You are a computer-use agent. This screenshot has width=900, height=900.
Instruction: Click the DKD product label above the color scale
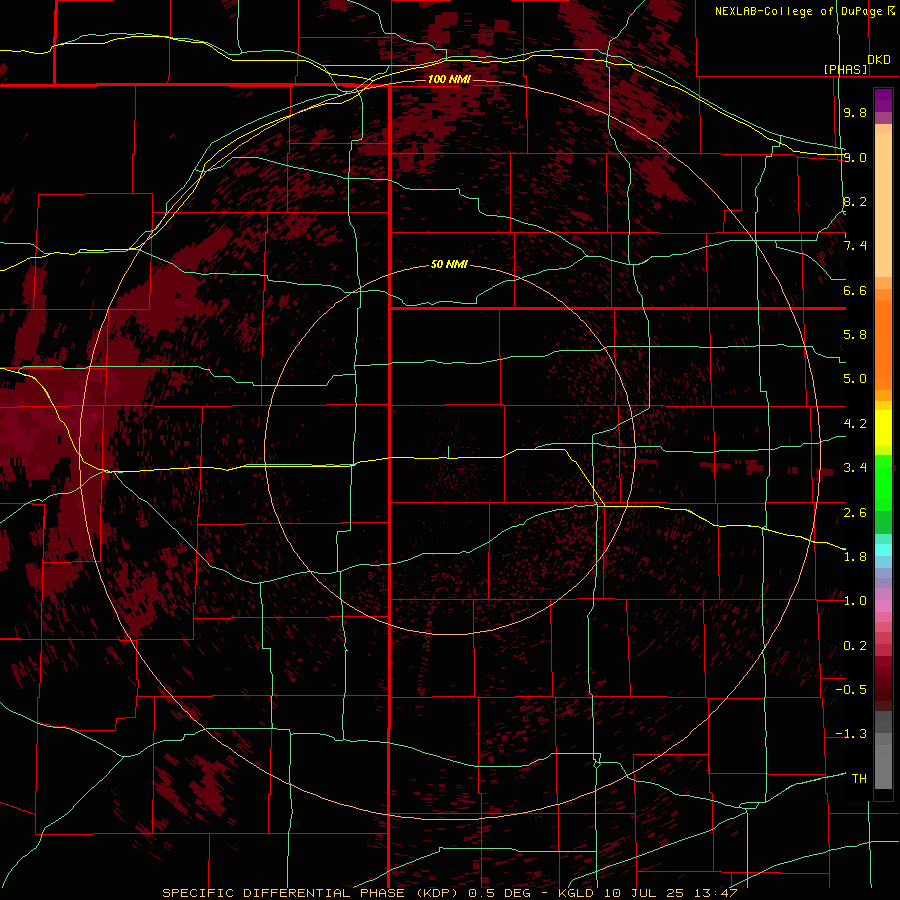coord(879,60)
